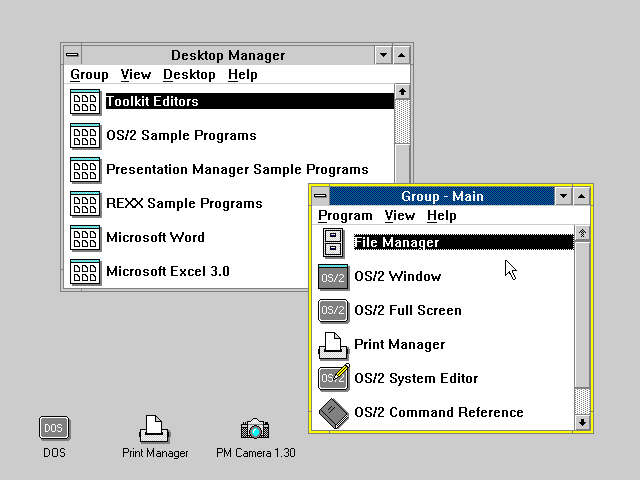Select the OS/2 Window text entry
Image resolution: width=640 pixels, height=480 pixels.
[398, 277]
